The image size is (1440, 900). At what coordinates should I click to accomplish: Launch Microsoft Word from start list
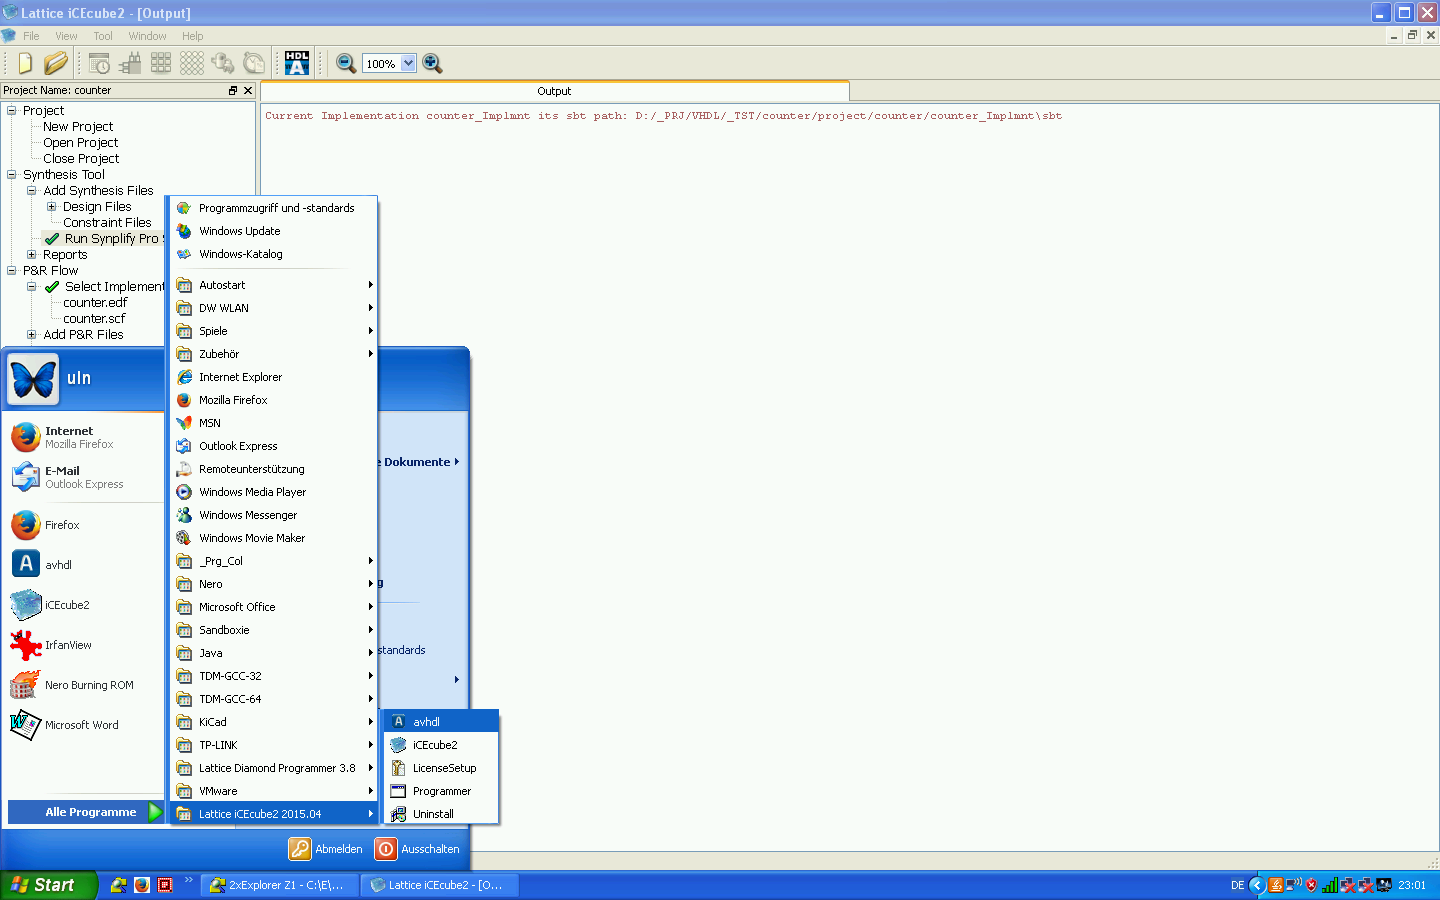pyautogui.click(x=84, y=725)
